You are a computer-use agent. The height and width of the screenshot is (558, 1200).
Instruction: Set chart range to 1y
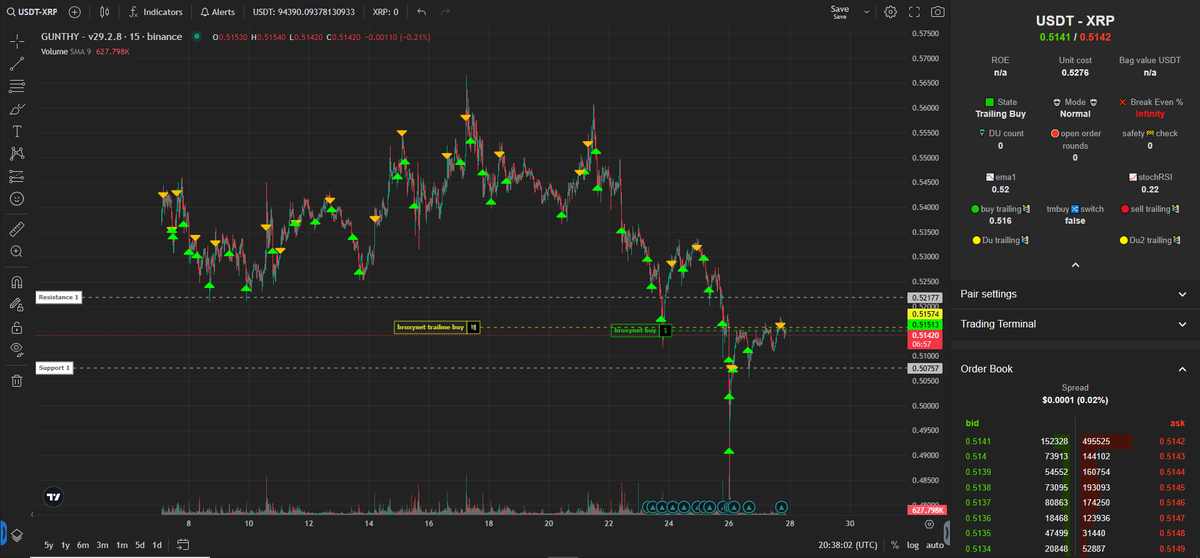pos(65,545)
